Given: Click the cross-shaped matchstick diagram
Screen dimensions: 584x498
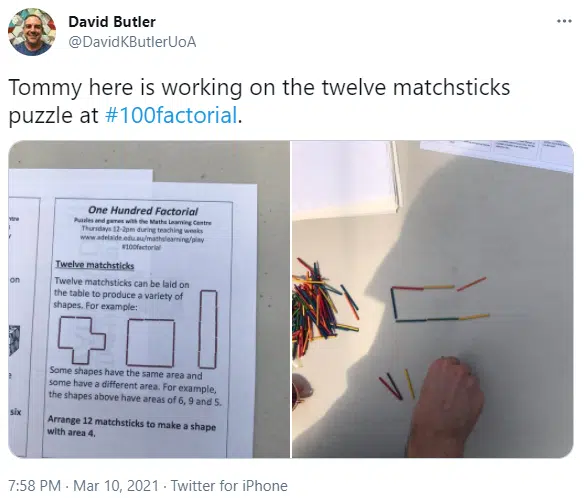Looking at the screenshot, I should pos(82,340).
